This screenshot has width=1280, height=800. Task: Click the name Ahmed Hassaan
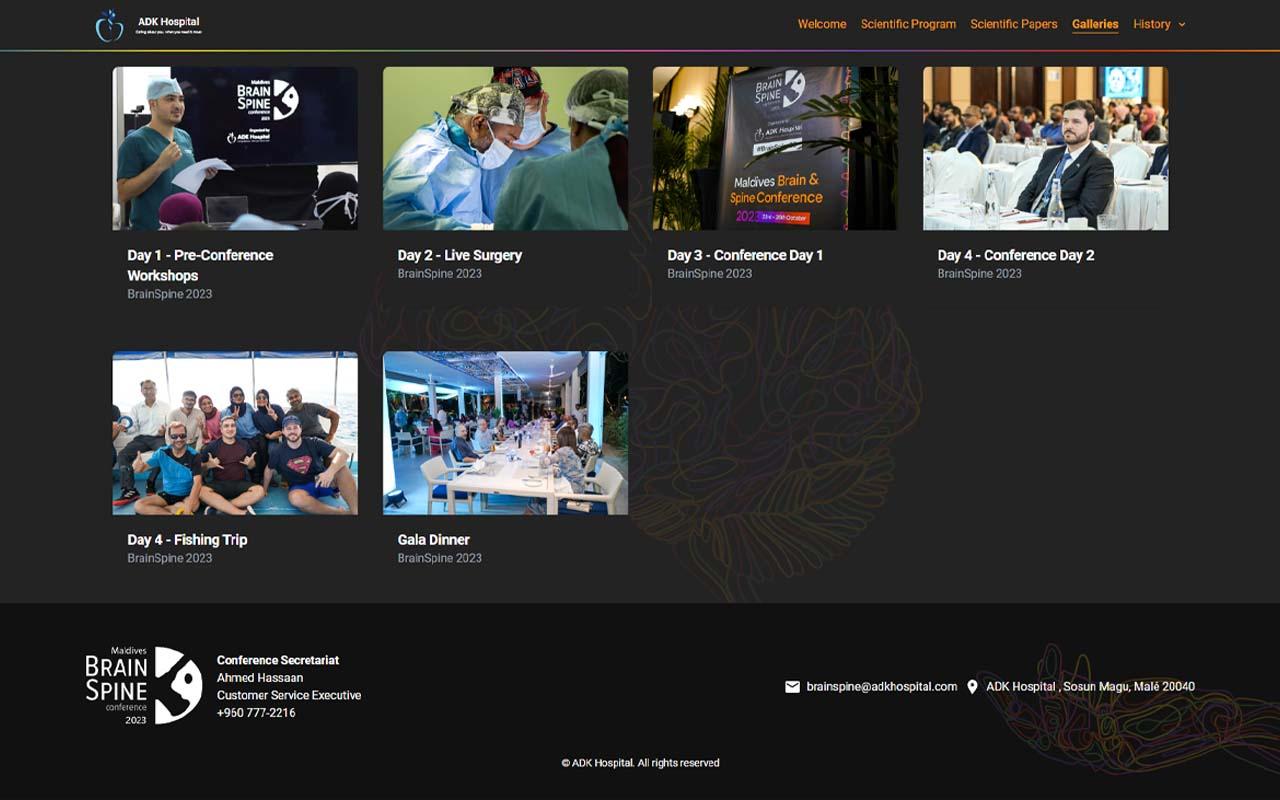point(260,678)
